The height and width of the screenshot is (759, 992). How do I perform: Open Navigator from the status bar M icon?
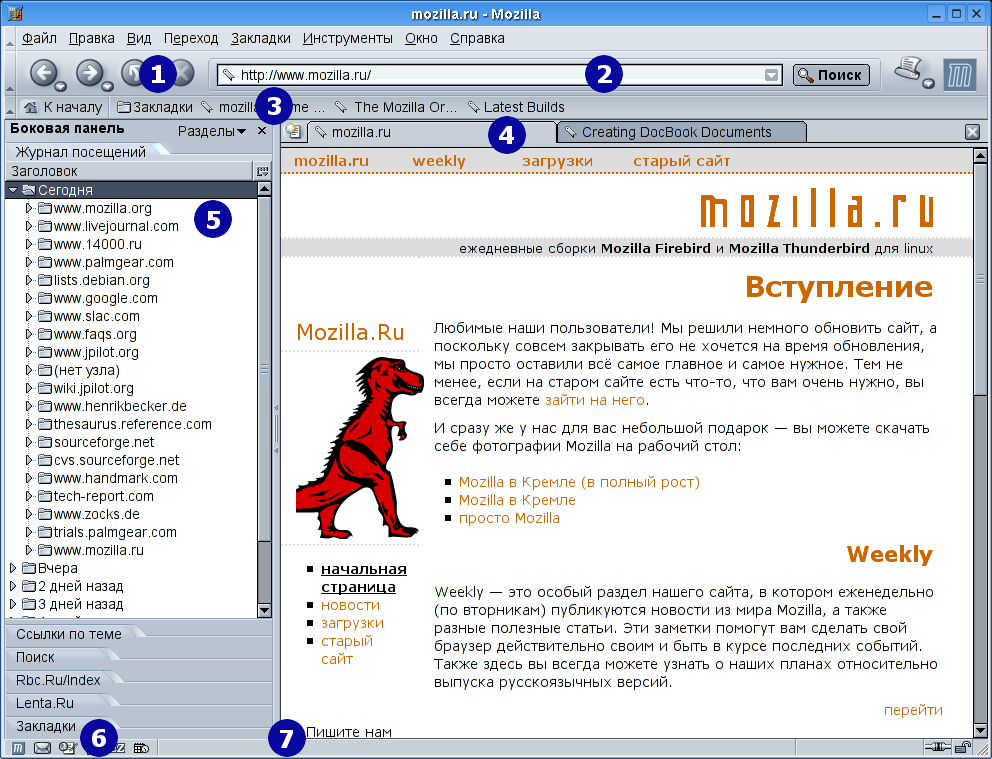click(18, 748)
